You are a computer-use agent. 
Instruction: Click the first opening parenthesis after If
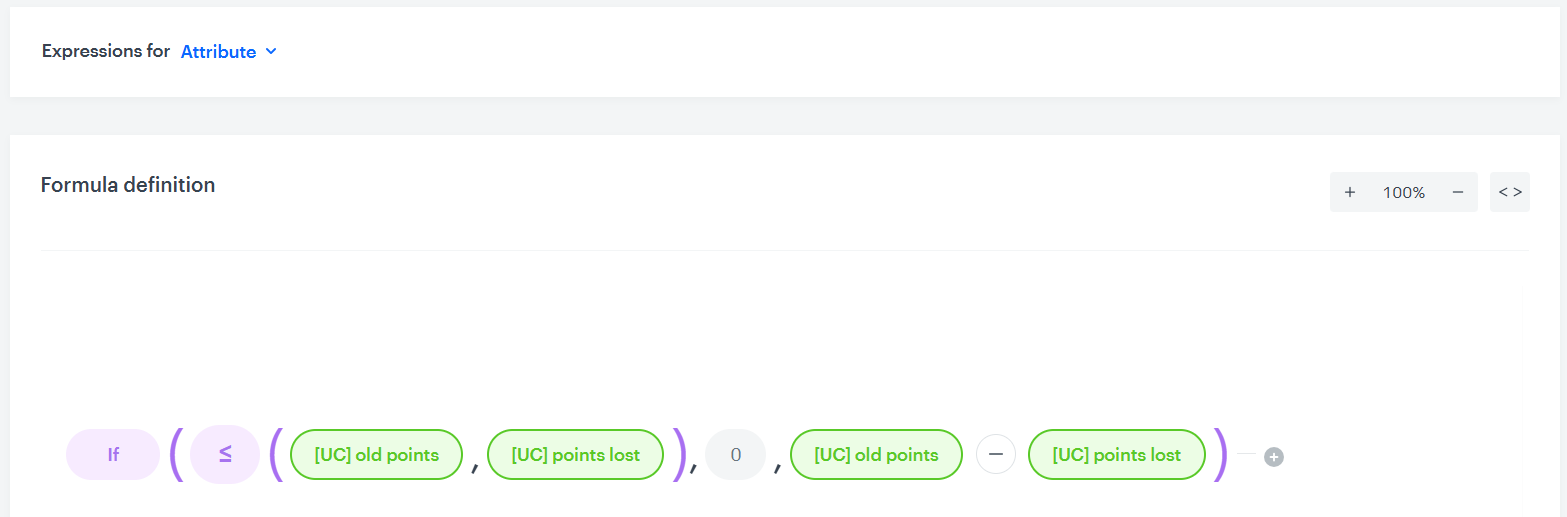176,455
